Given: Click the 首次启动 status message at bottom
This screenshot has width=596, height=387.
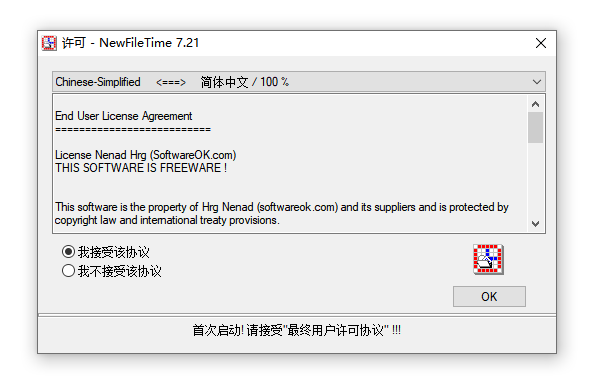Looking at the screenshot, I should pos(296,330).
